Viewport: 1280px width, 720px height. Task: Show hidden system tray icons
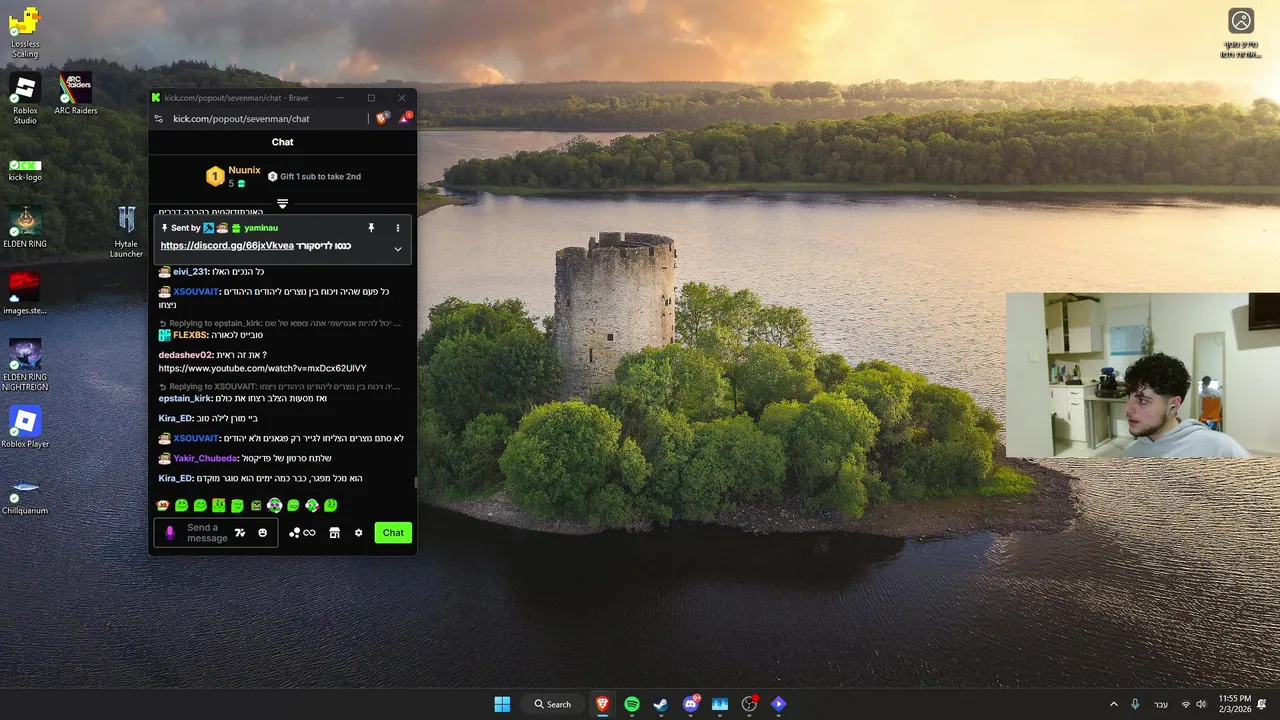(x=1114, y=704)
